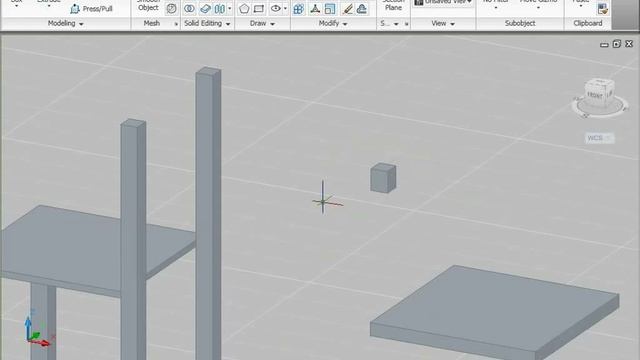The width and height of the screenshot is (640, 360).
Task: Click the mesh icon beside Smooth Object
Action: [x=171, y=9]
